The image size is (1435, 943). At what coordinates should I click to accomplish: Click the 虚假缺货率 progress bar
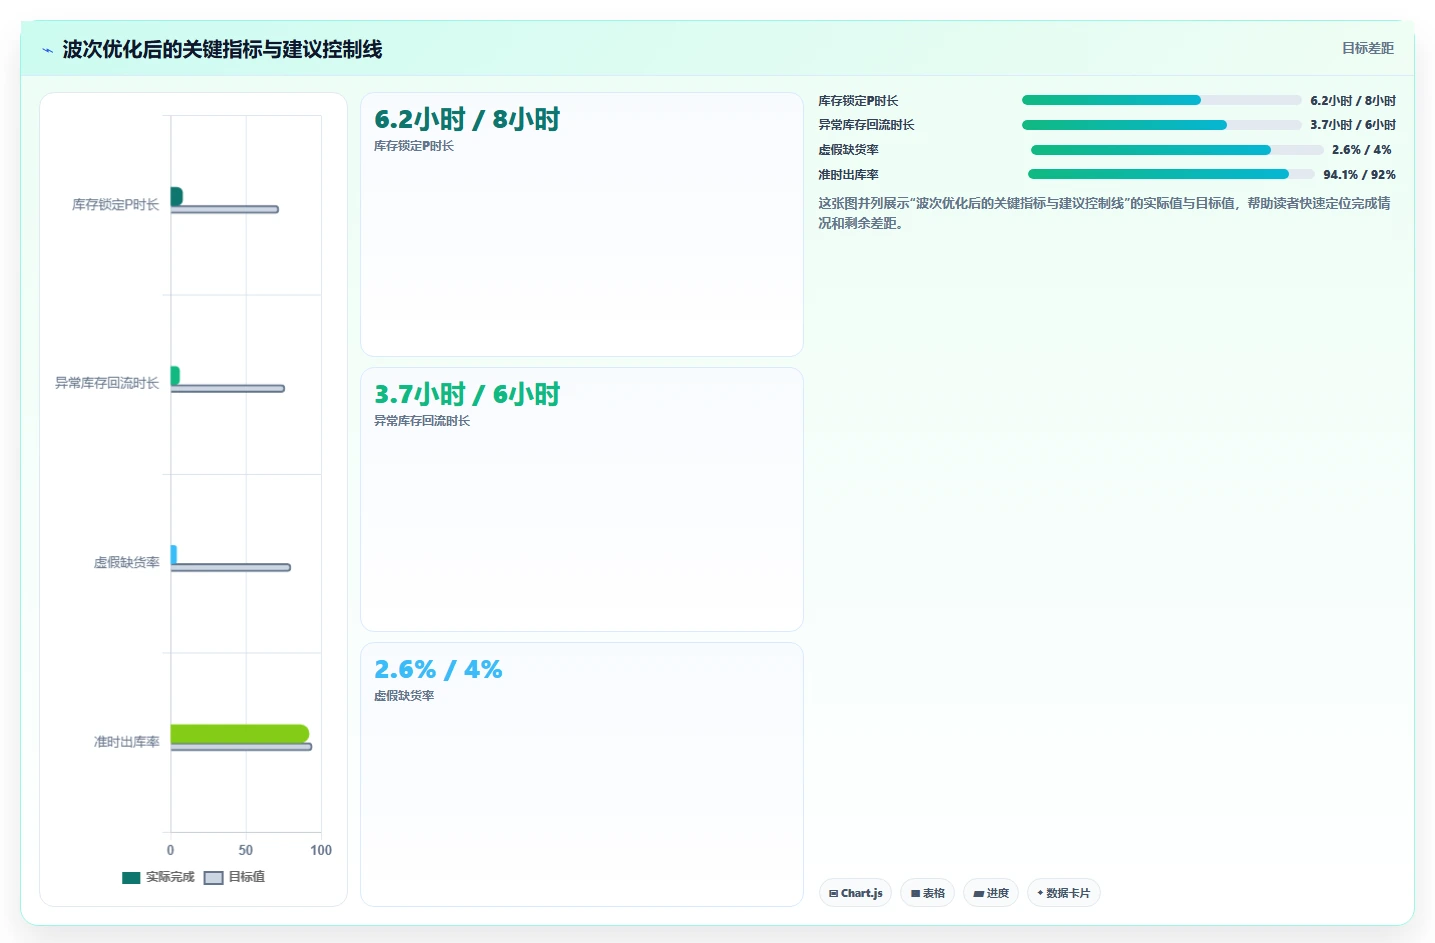click(1177, 150)
